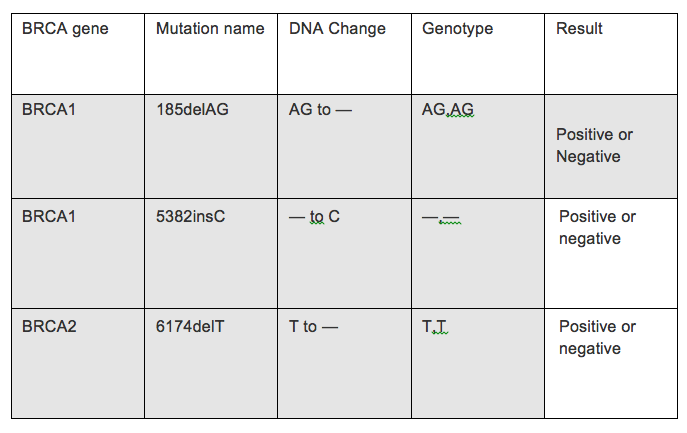Click "Positive or negative" in the 5382insC row
The image size is (687, 433).
tap(597, 228)
